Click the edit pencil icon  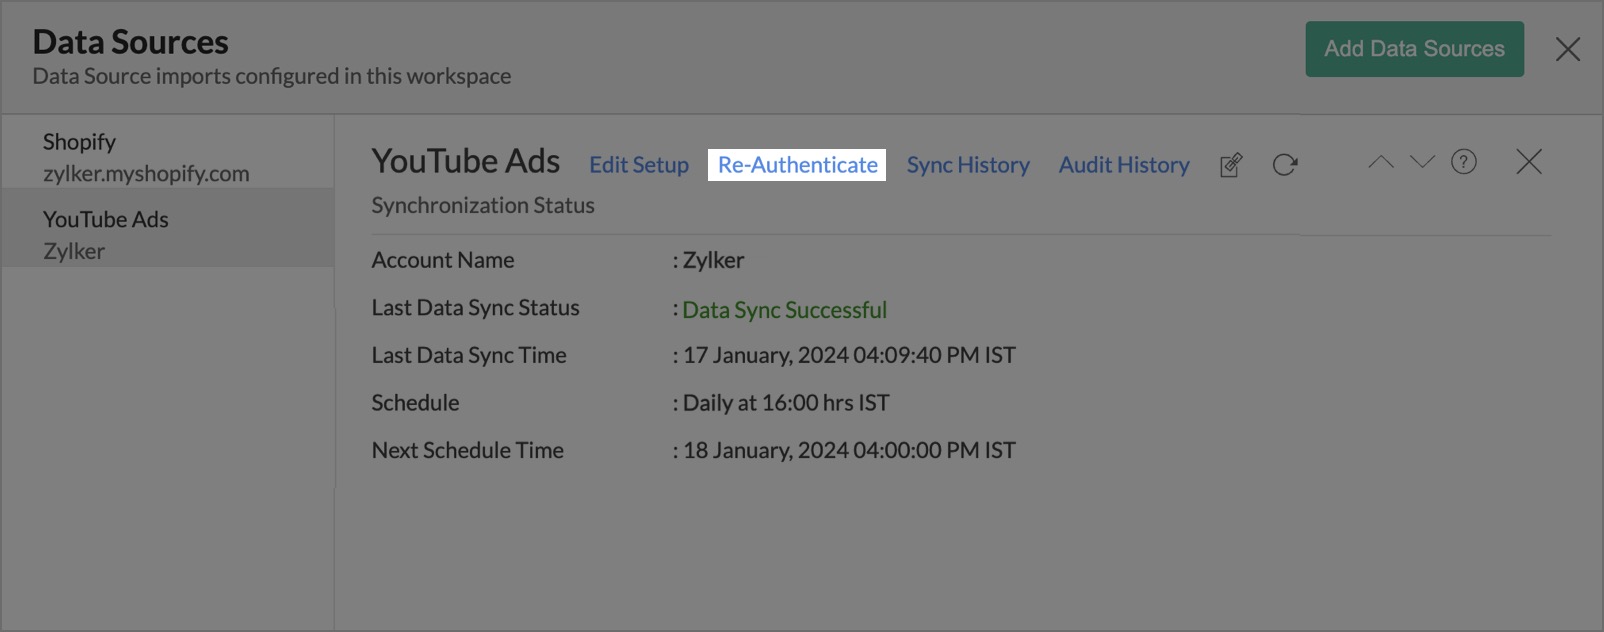click(x=1231, y=165)
